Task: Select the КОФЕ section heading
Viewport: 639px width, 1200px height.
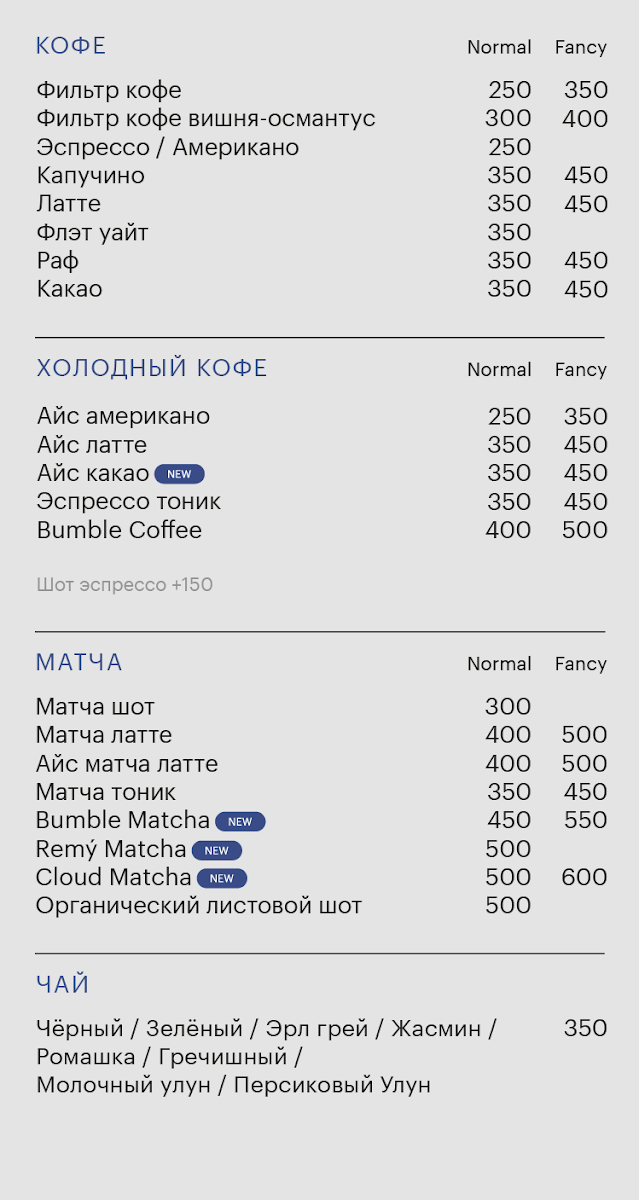Action: click(71, 46)
